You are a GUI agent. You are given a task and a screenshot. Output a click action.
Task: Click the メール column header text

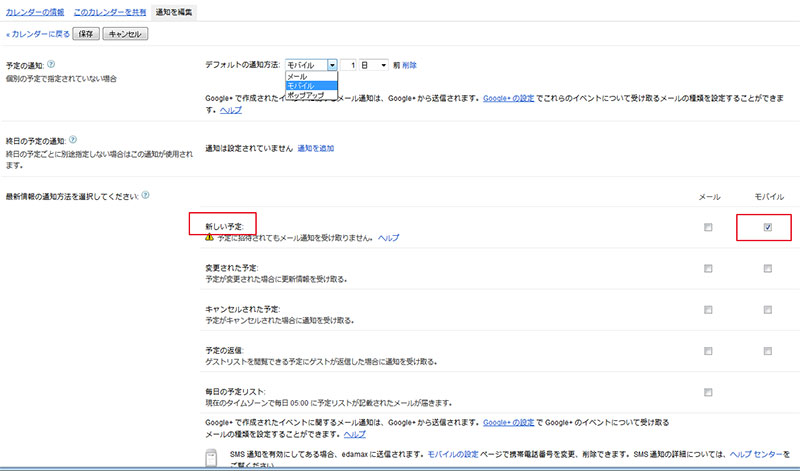coord(709,197)
